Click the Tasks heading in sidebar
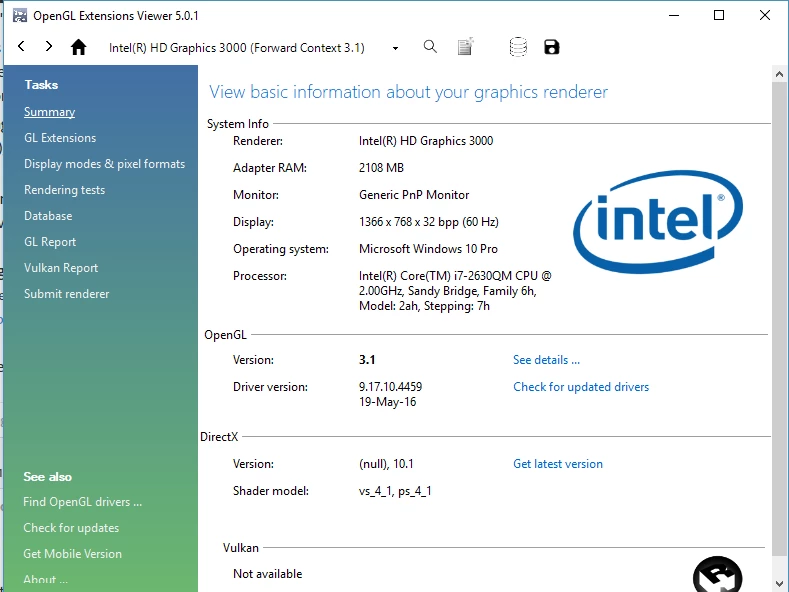Image resolution: width=789 pixels, height=592 pixels. click(x=41, y=85)
